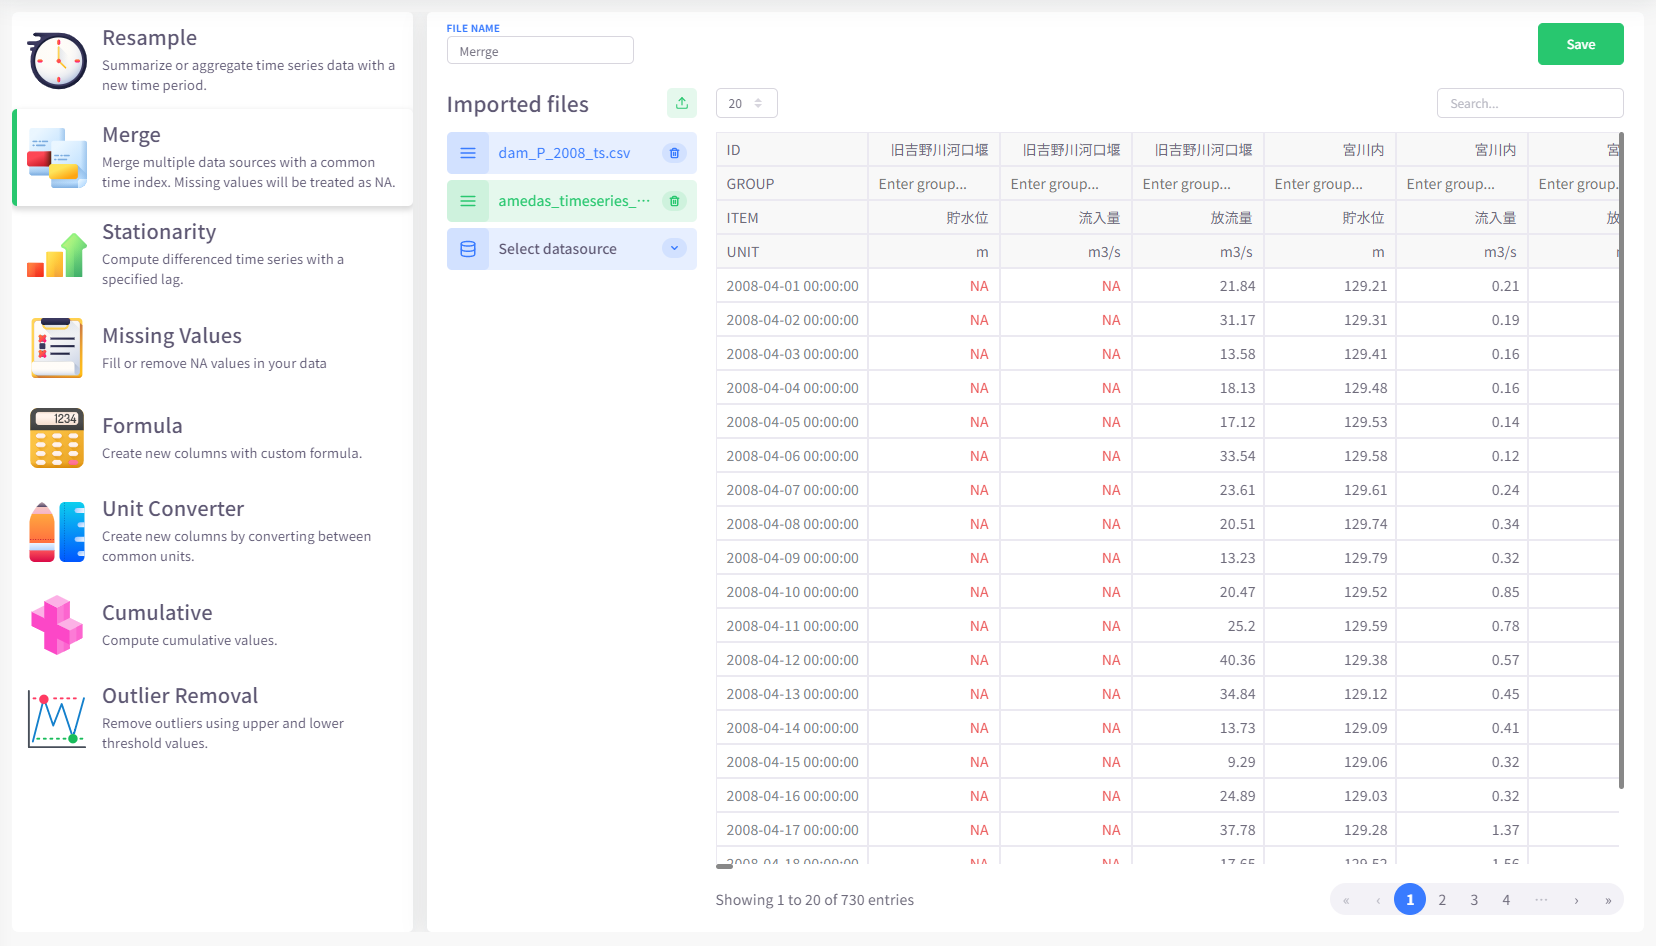Go to previous page arrow
Screen dimensions: 1656x946
tap(1378, 900)
